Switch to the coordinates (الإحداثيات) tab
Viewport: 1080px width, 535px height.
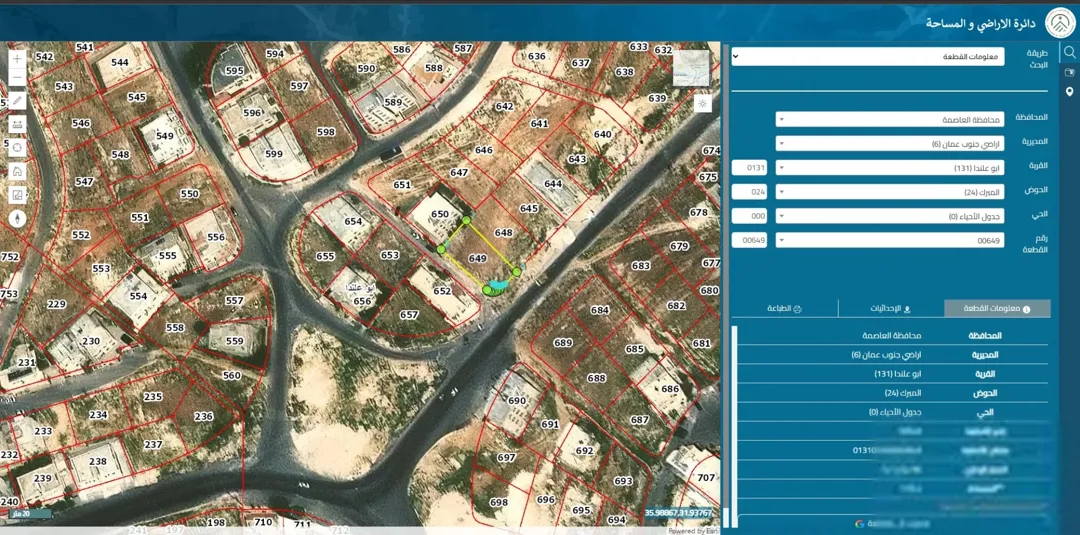[891, 309]
